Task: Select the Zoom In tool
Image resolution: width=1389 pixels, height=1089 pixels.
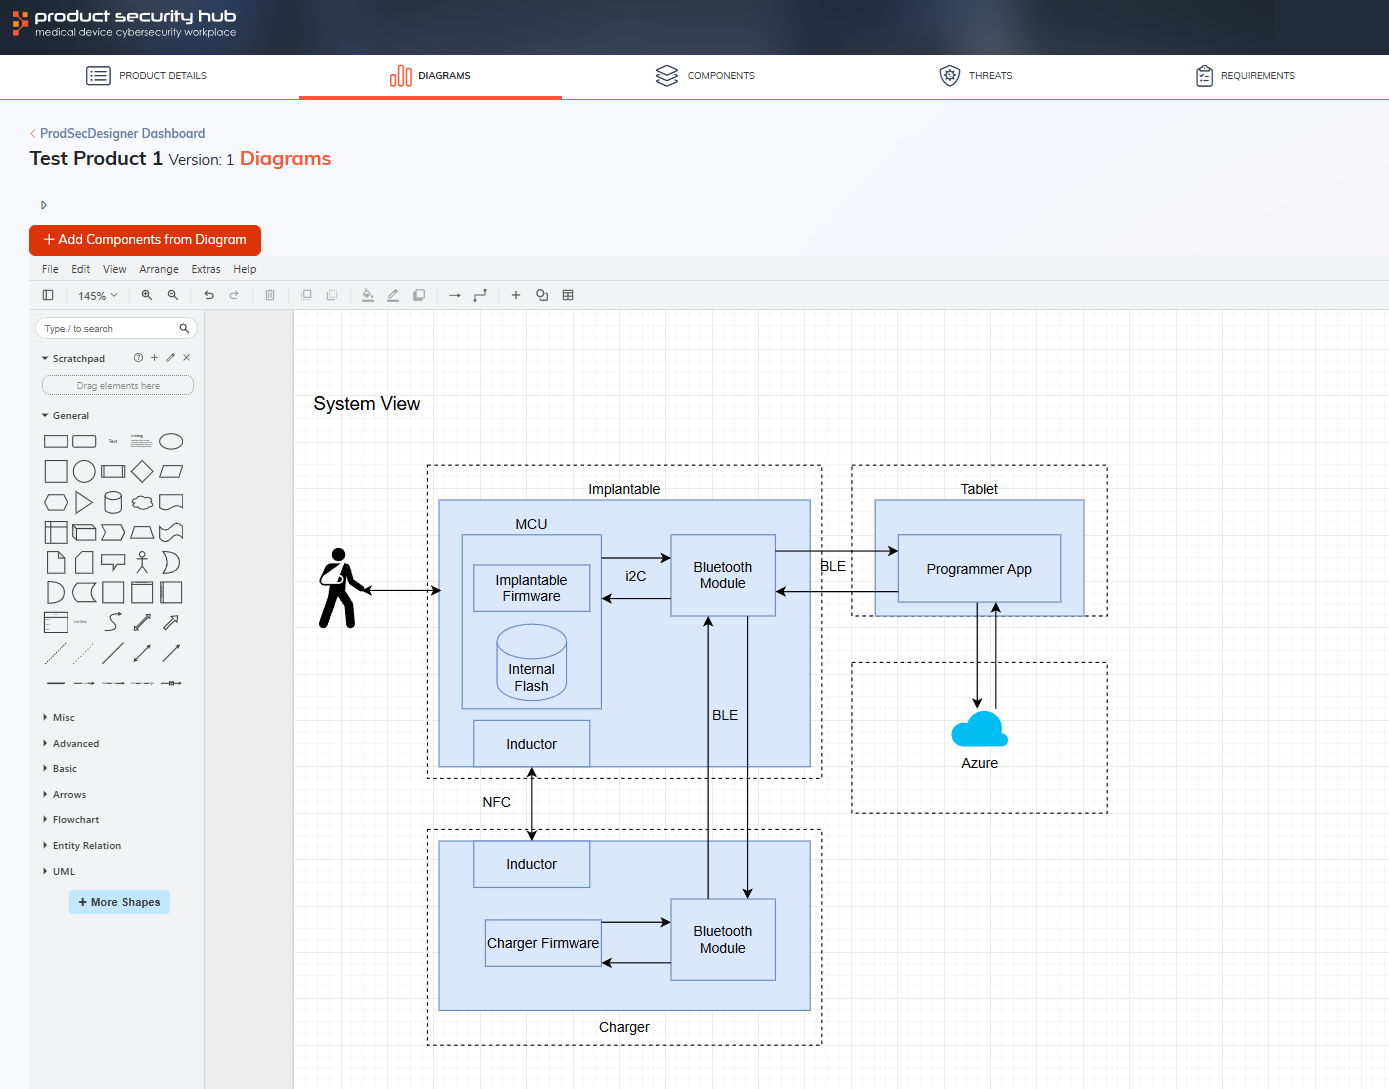Action: pyautogui.click(x=147, y=295)
